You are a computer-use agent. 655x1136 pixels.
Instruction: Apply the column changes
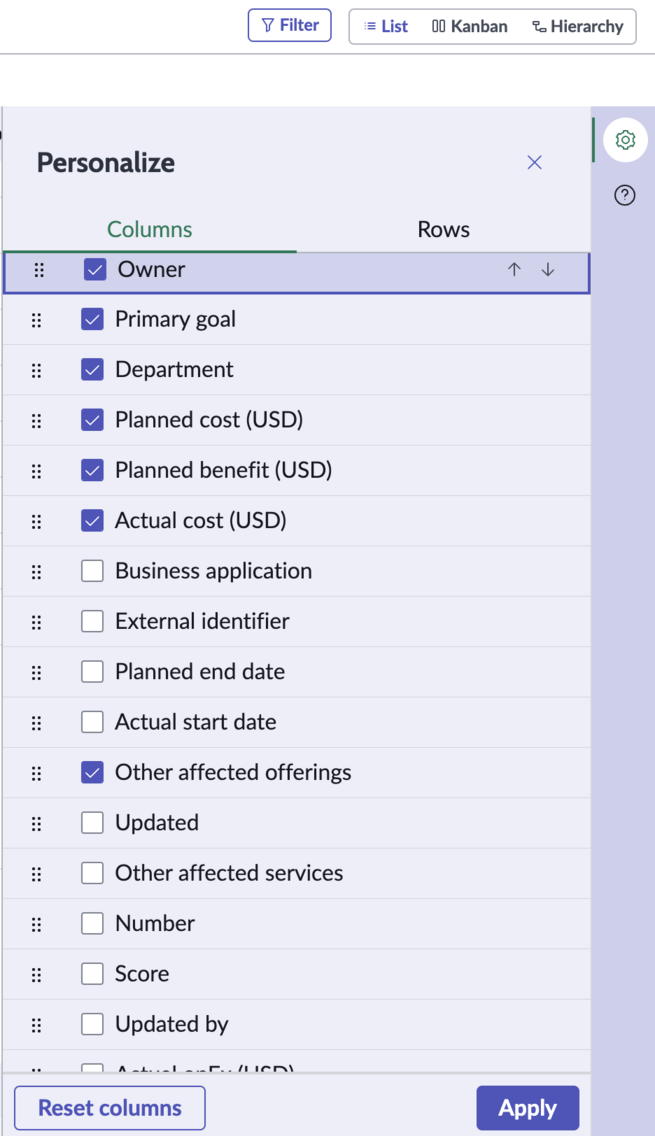(527, 1108)
